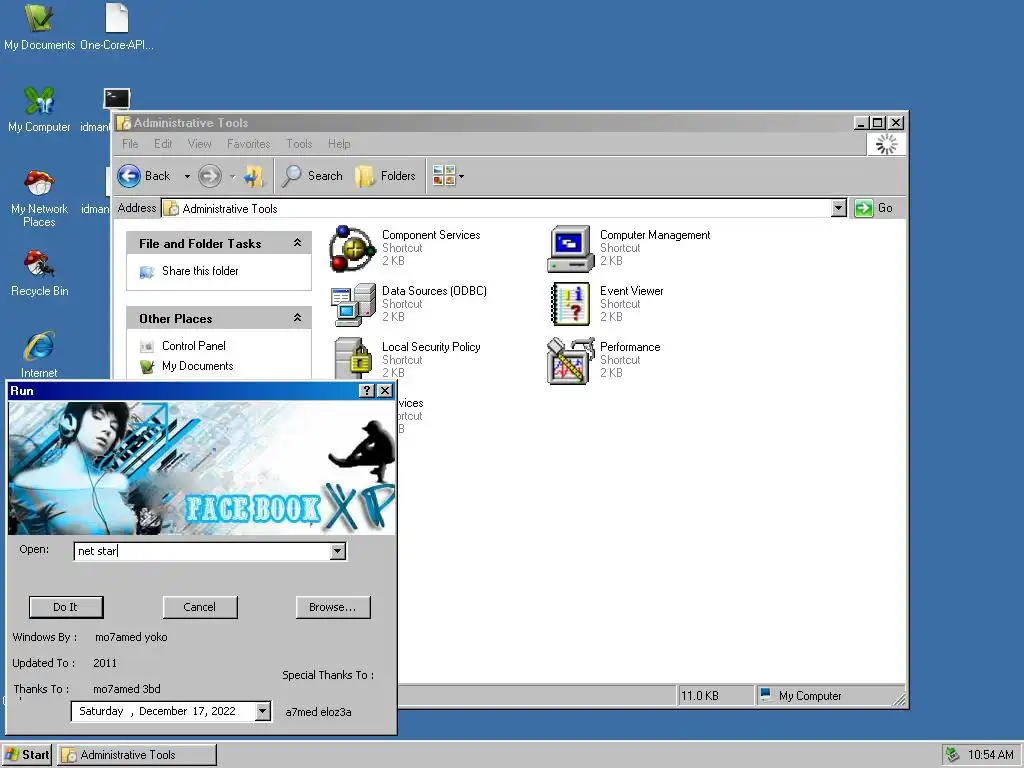Open the View menu

pyautogui.click(x=199, y=144)
